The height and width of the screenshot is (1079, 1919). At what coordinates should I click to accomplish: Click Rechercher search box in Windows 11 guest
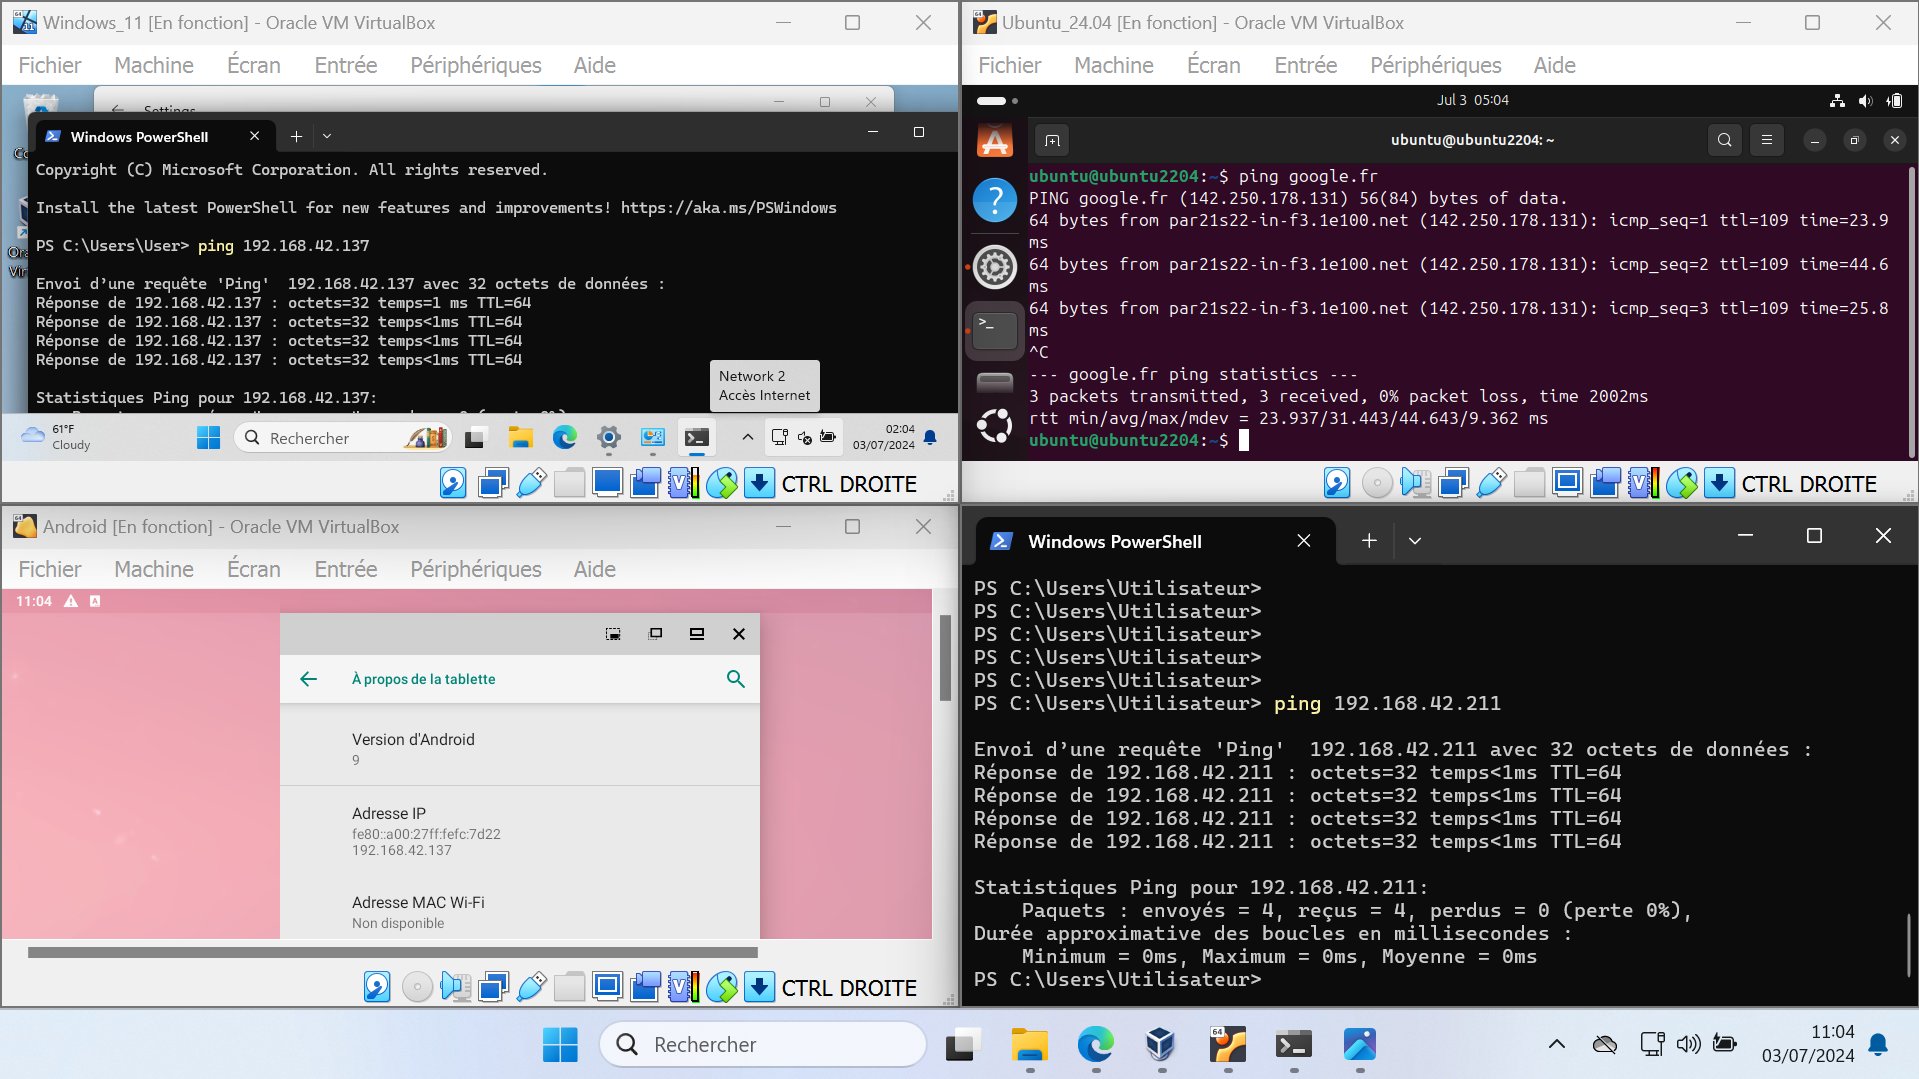[x=343, y=437]
